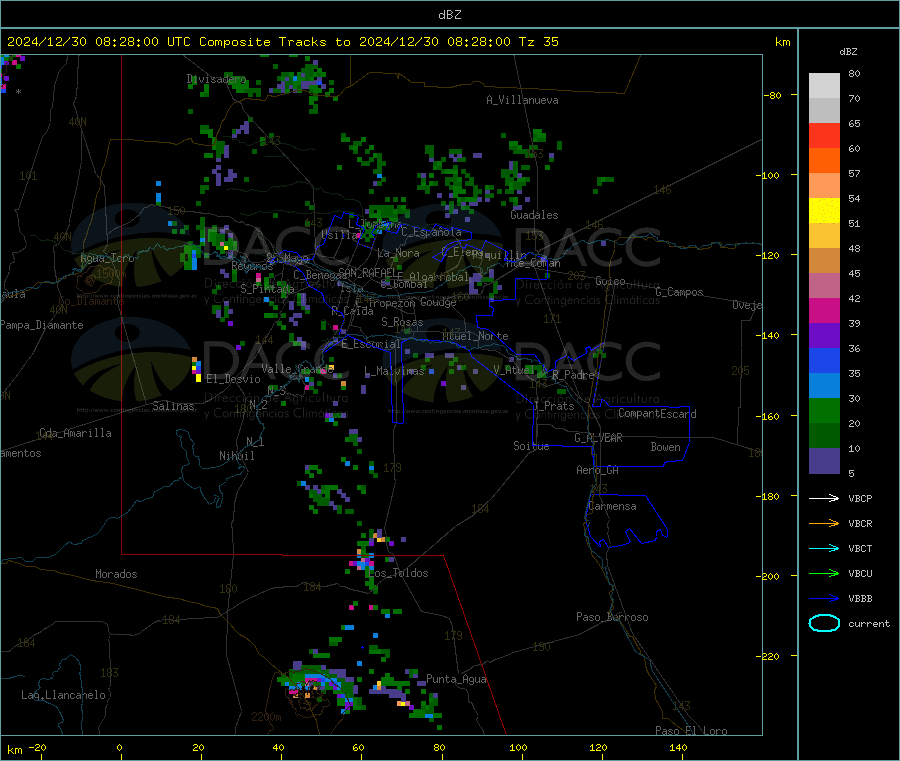Select the light gray swatch below 80
Screen dimensions: 900x761
(824, 86)
